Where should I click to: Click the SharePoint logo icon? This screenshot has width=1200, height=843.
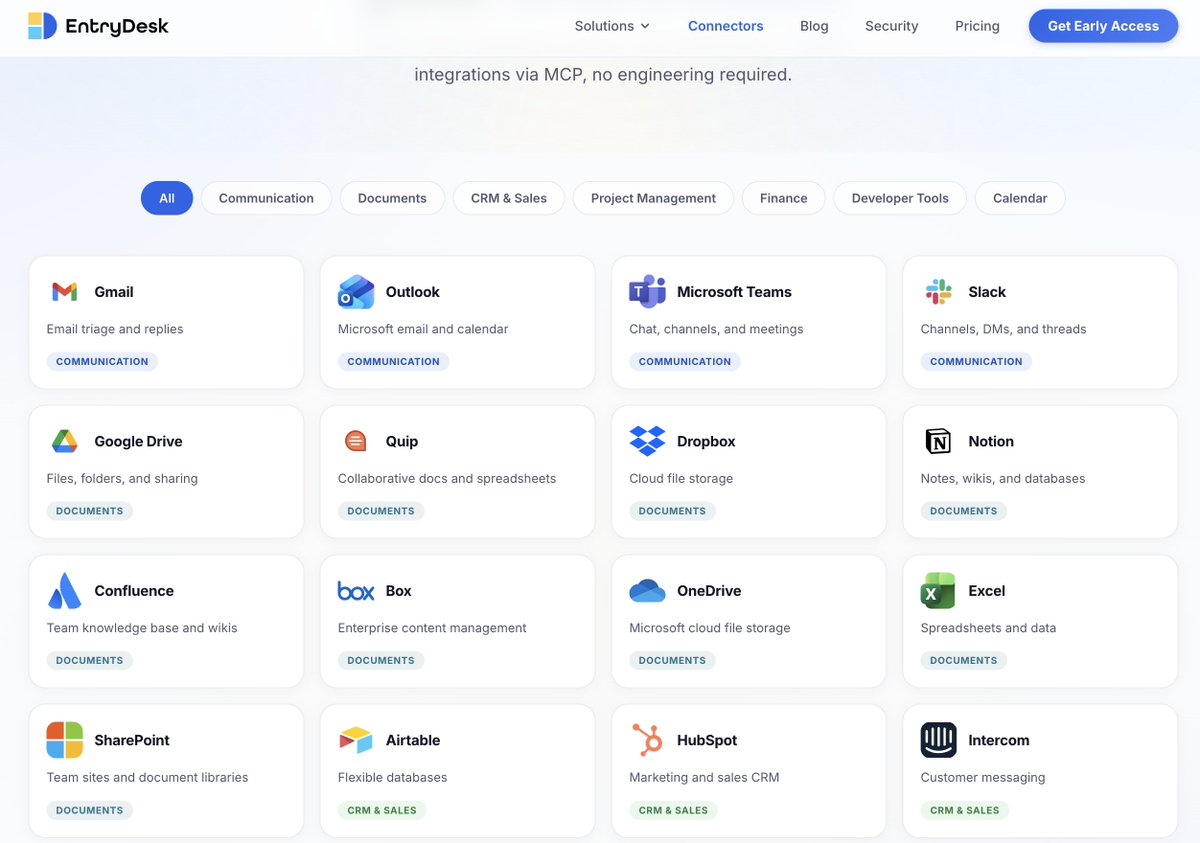[x=64, y=740]
